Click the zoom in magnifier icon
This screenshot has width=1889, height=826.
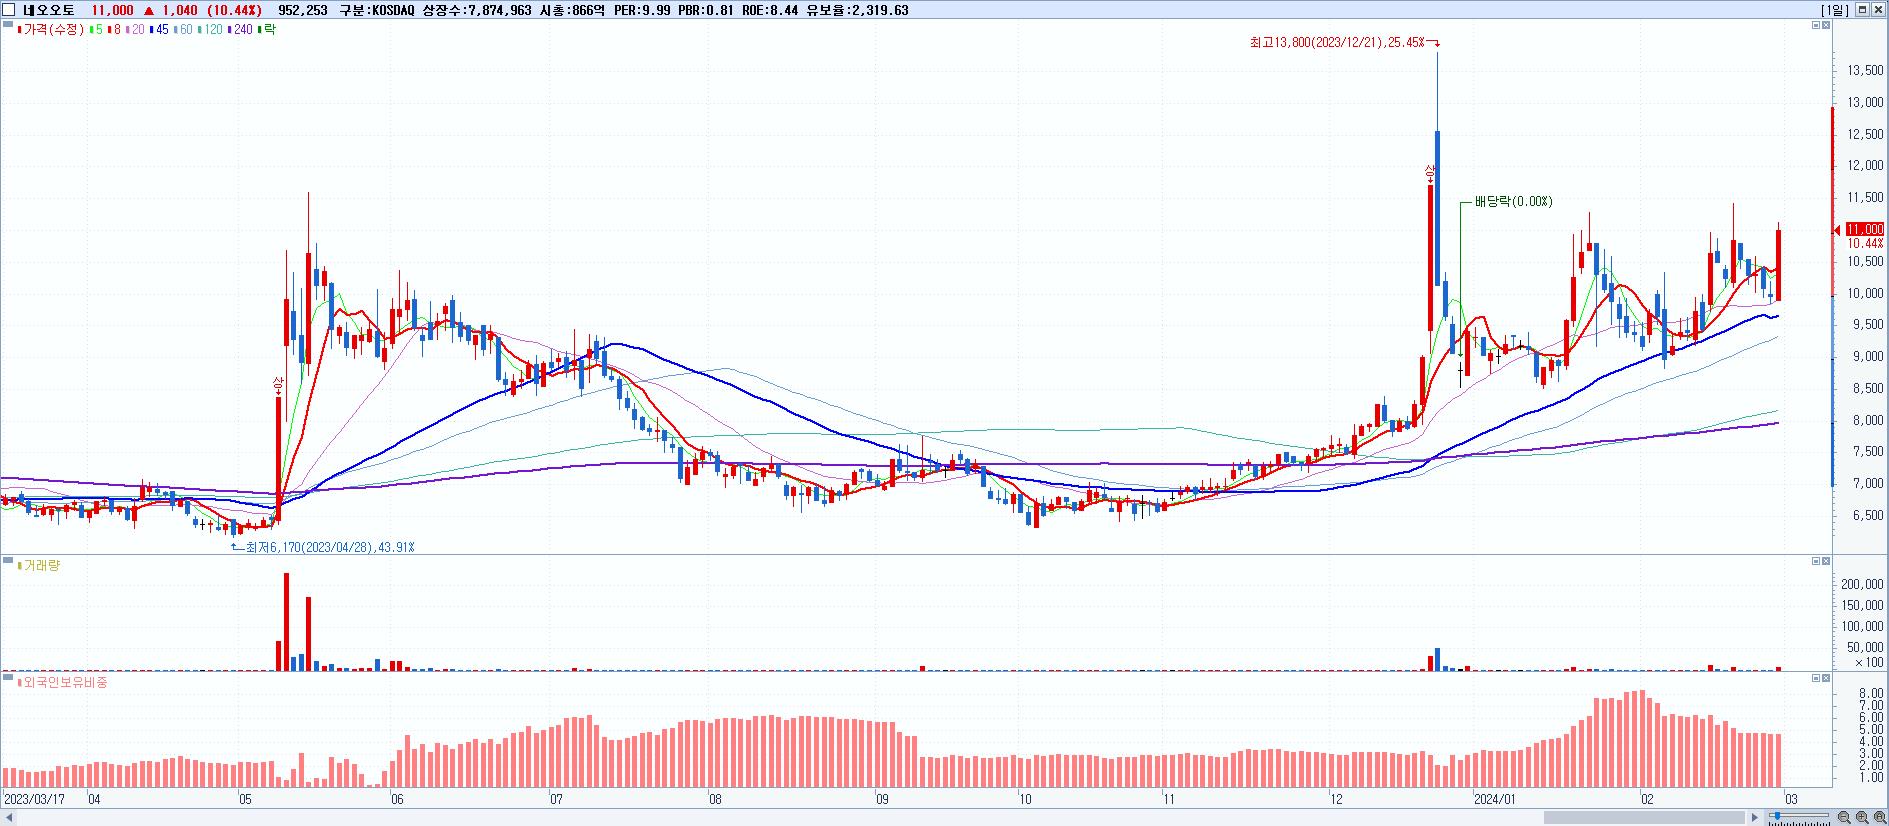tap(1862, 818)
